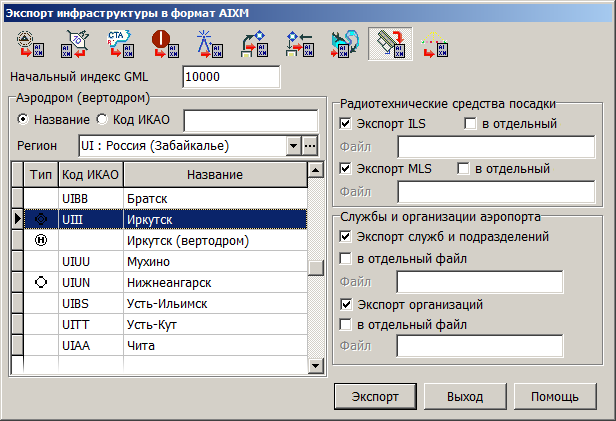Click the UIBB code cell

coord(91,198)
